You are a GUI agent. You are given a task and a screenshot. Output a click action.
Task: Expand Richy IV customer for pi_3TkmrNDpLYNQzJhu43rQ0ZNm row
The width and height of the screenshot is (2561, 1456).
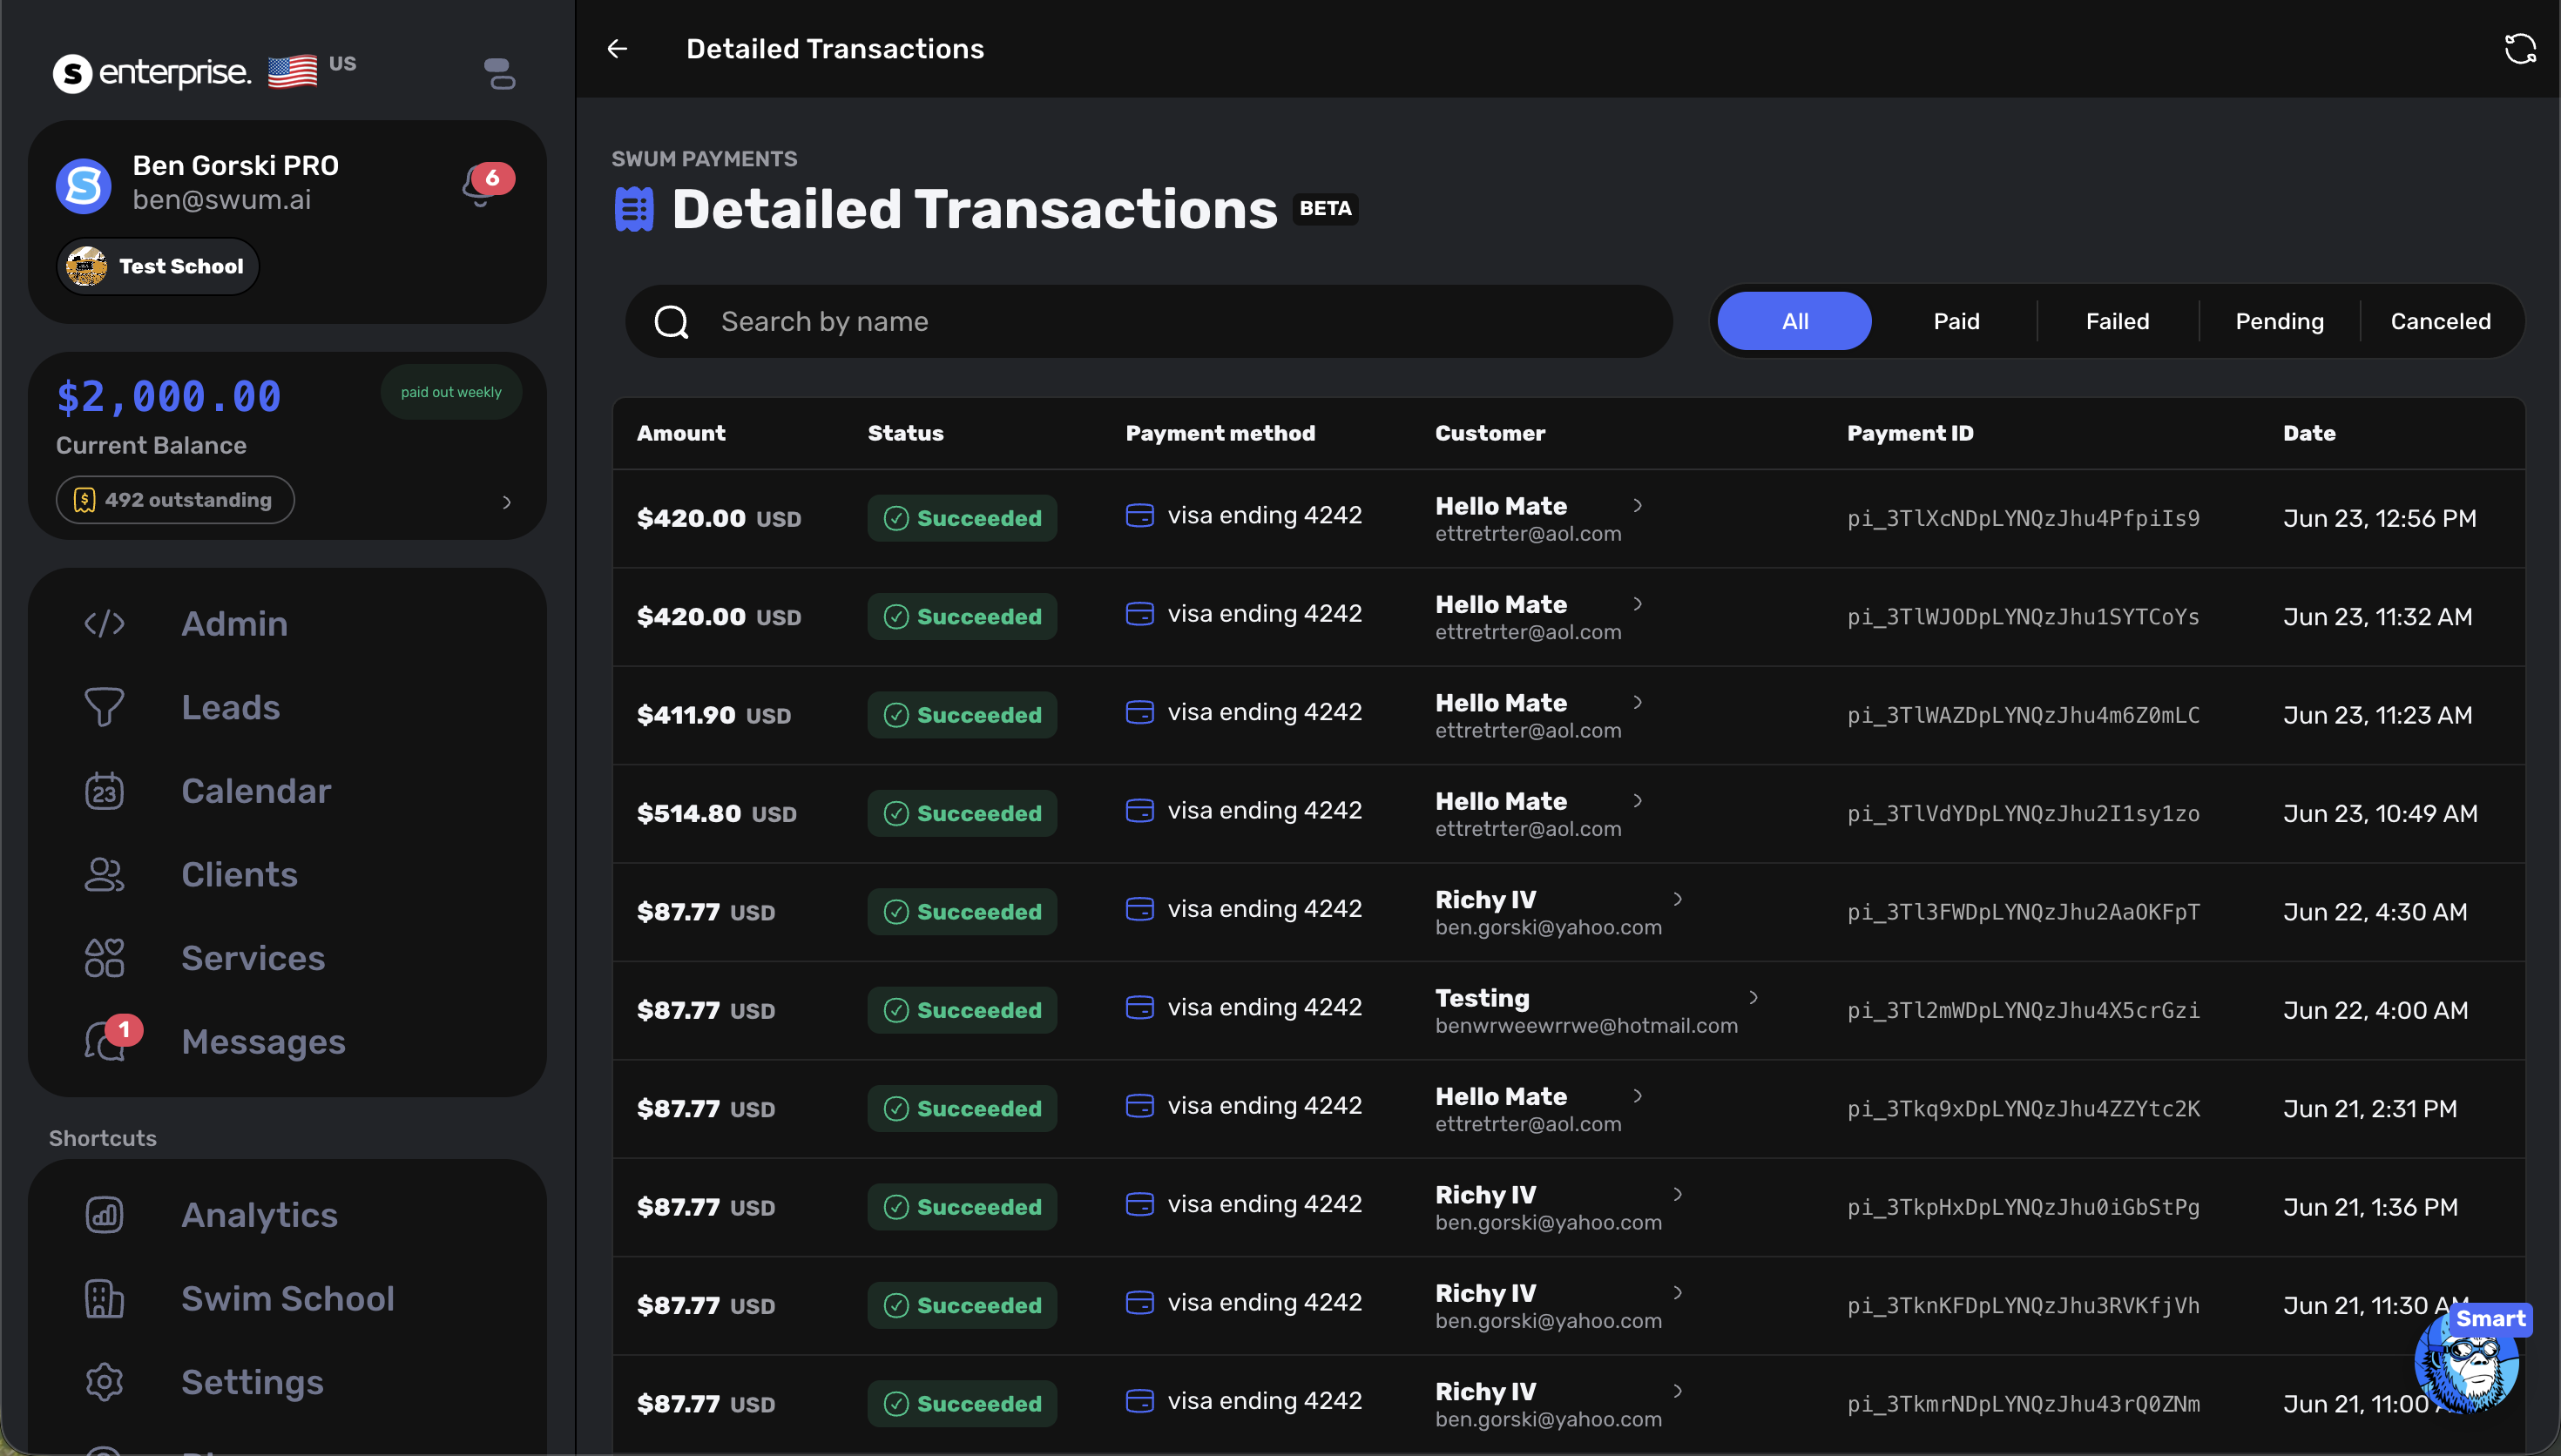click(1678, 1390)
